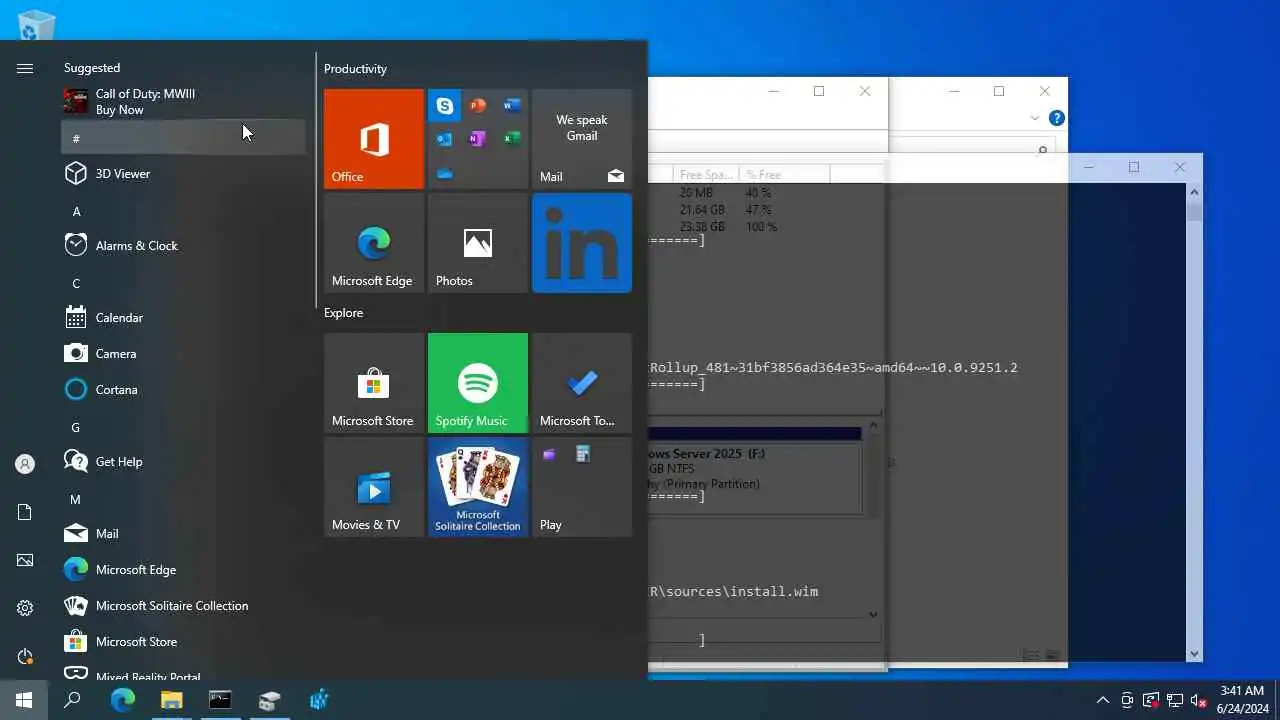Open Documents from Start sidebar
1280x720 pixels.
coord(25,512)
